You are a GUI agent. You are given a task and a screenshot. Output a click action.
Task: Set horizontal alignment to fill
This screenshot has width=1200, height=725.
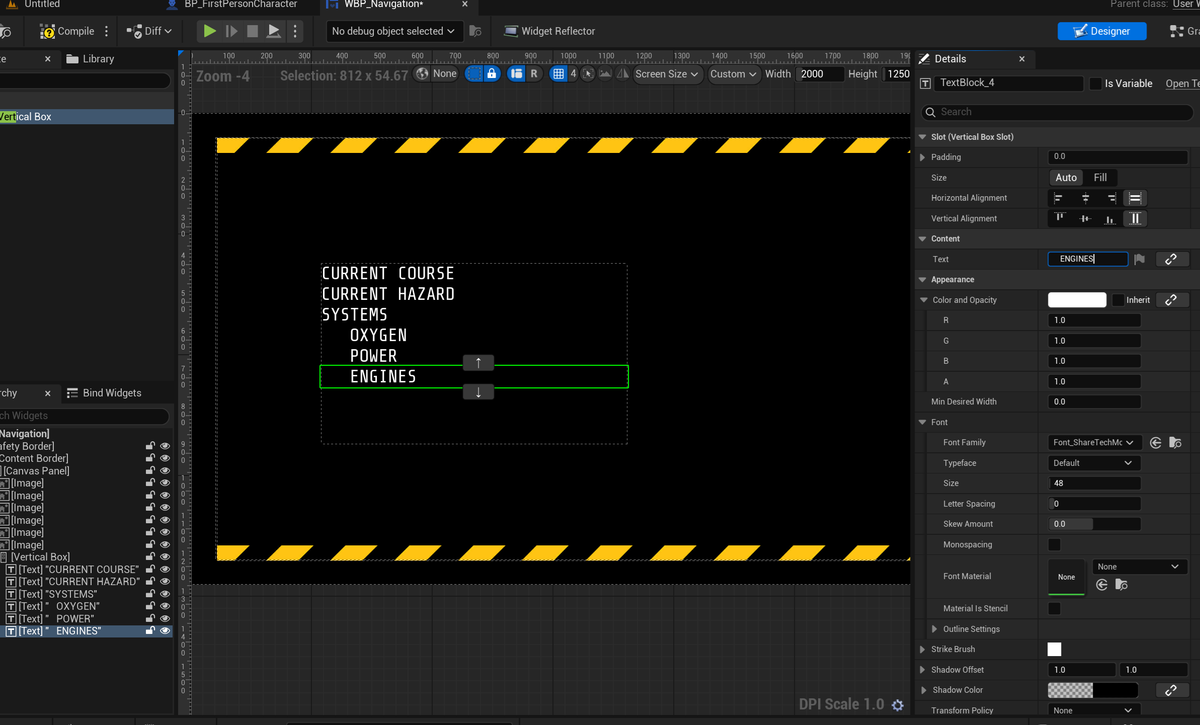[x=1136, y=198]
